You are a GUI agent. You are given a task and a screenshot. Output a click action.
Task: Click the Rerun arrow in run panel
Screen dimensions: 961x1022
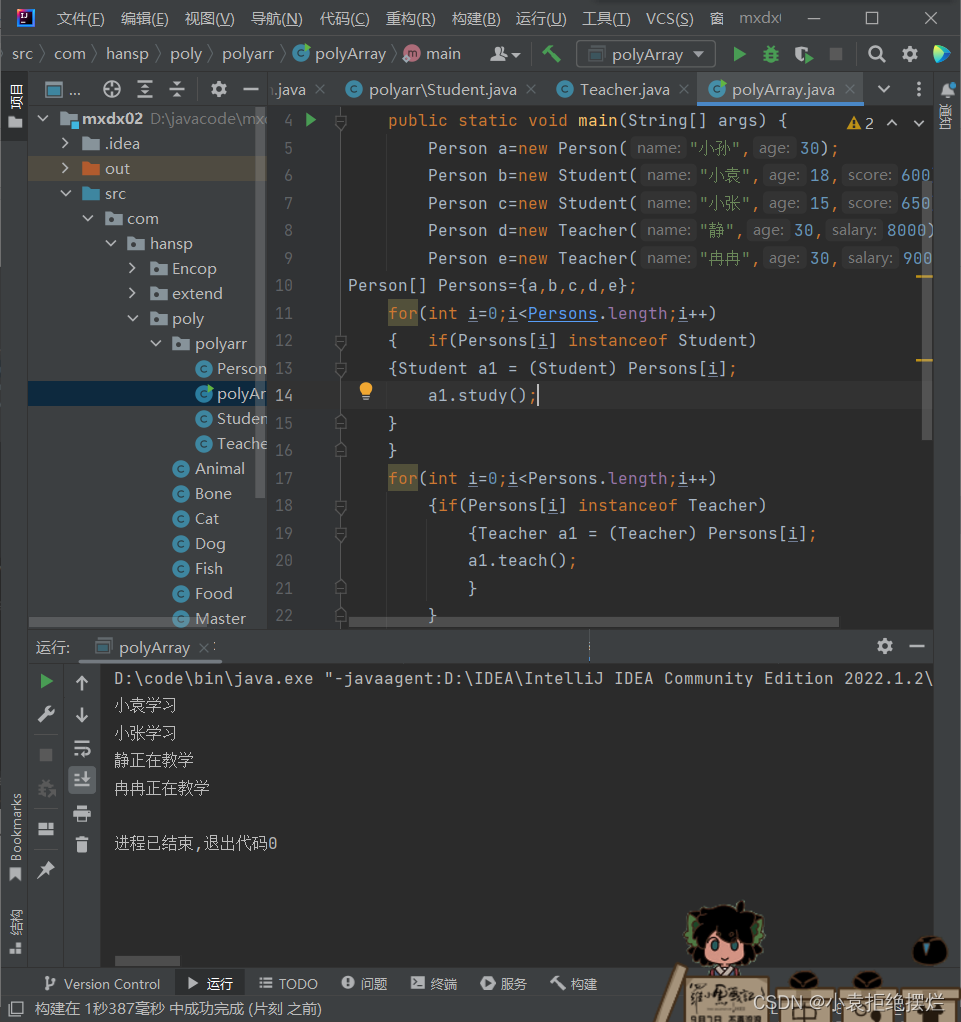[46, 682]
